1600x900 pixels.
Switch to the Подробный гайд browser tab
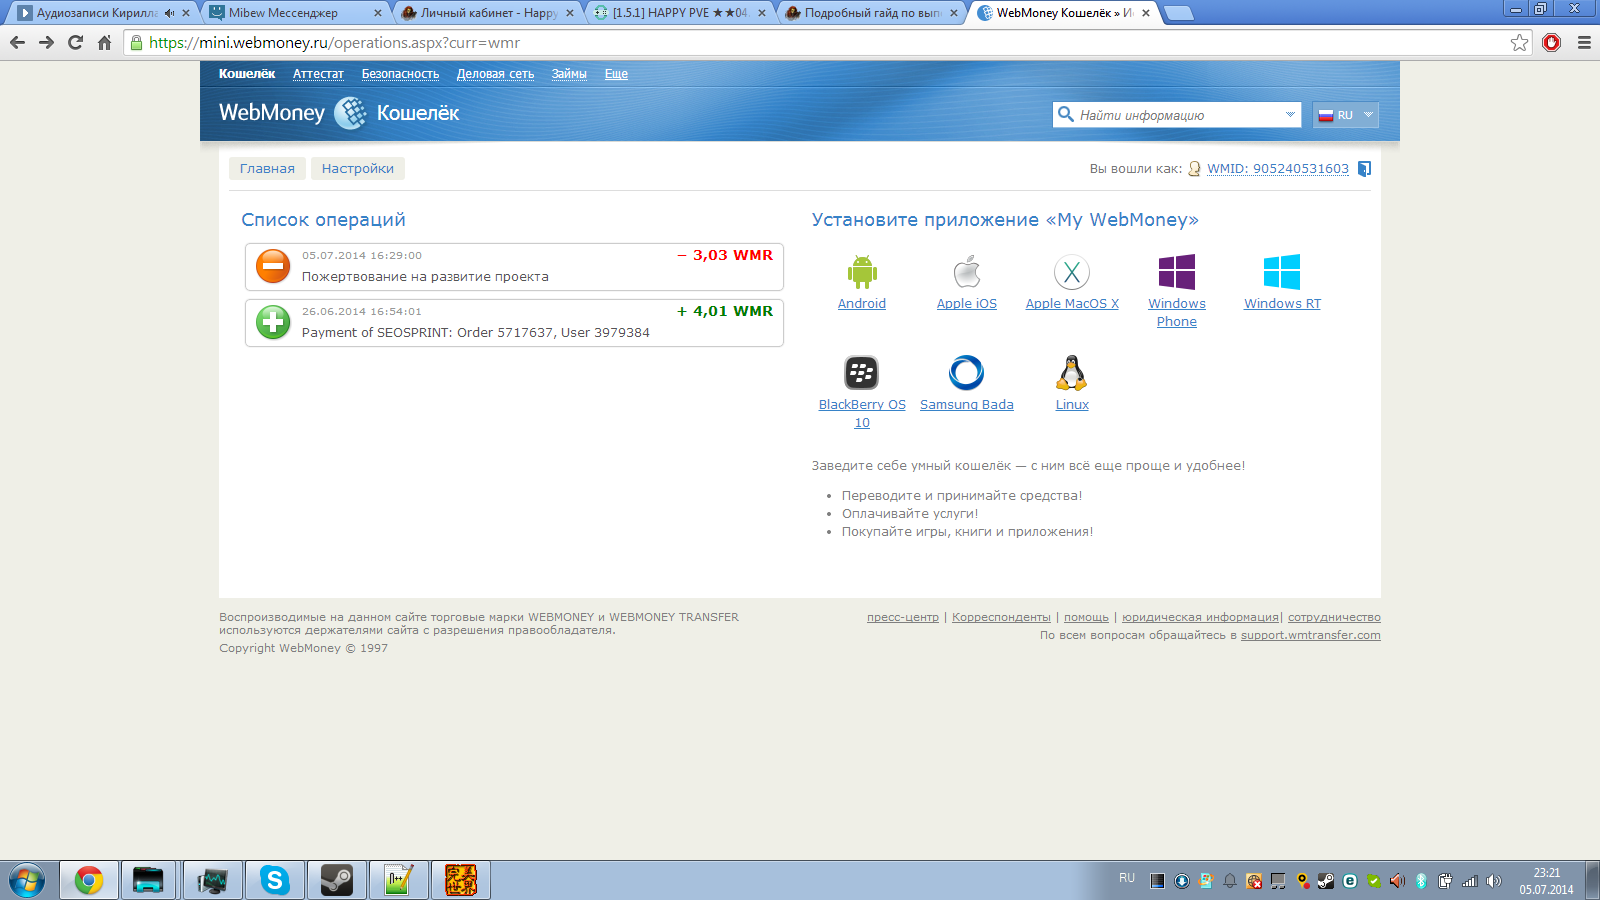(x=871, y=13)
